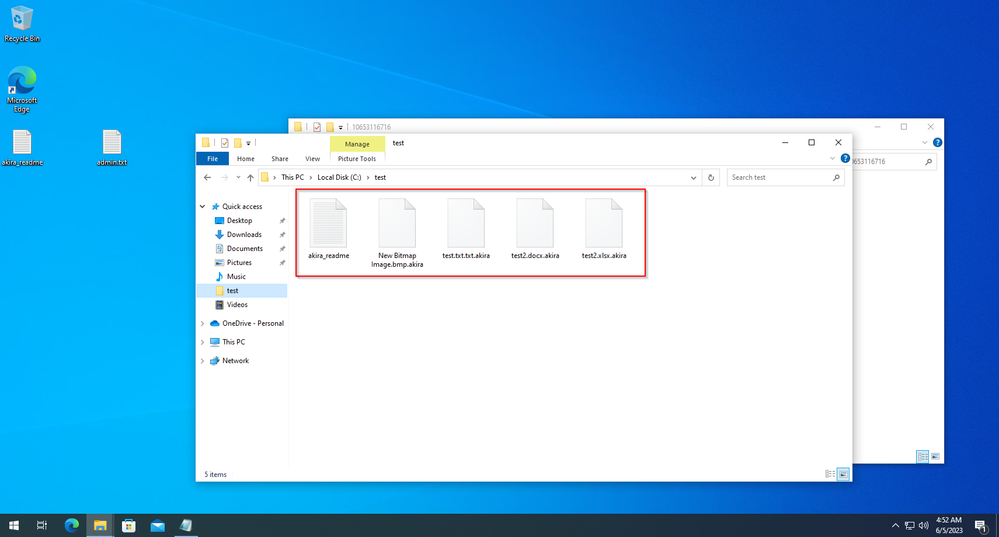Select Music in Quick access
The height and width of the screenshot is (537, 999).
pos(236,276)
